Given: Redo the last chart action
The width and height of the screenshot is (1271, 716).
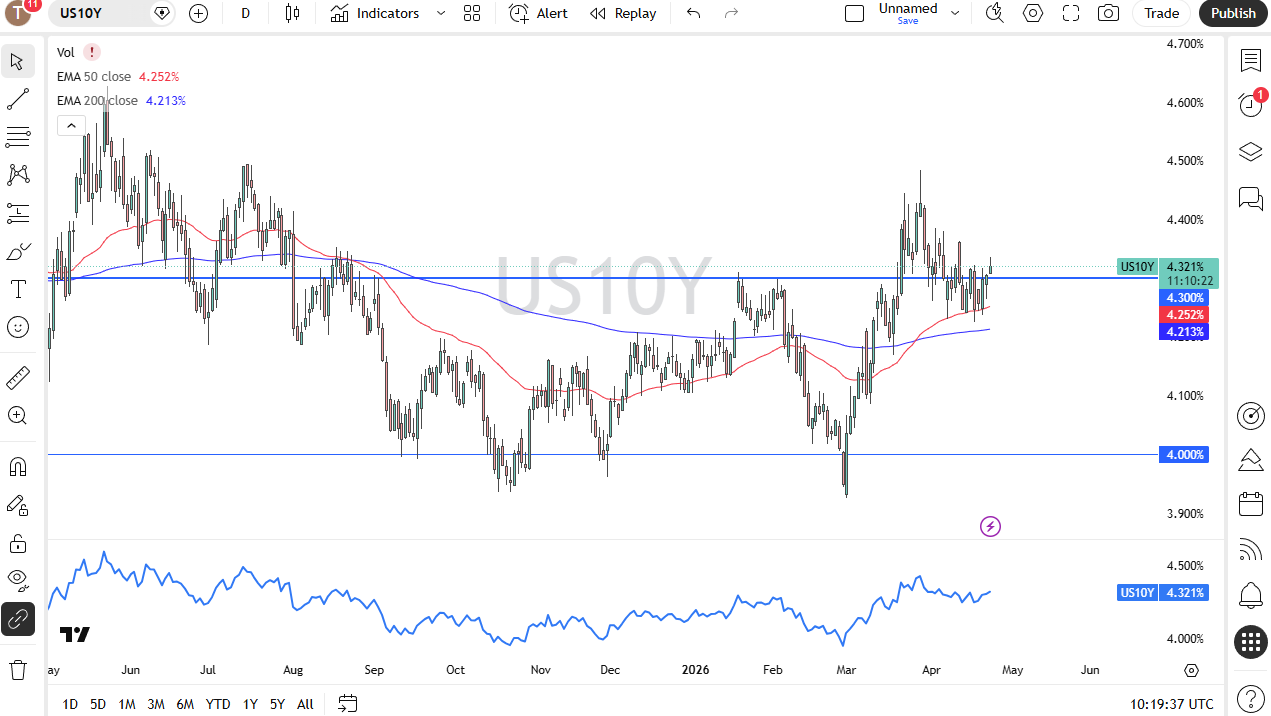Looking at the screenshot, I should (731, 13).
